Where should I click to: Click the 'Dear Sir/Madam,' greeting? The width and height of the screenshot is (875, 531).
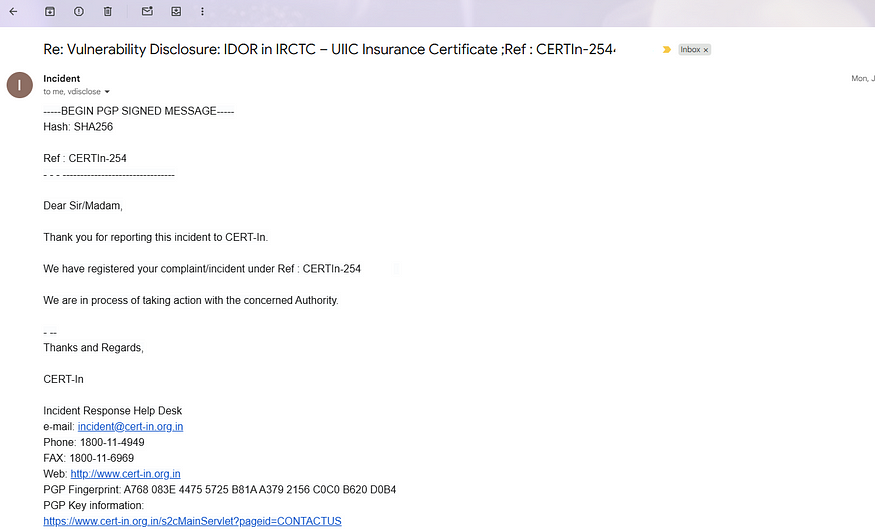coord(83,206)
